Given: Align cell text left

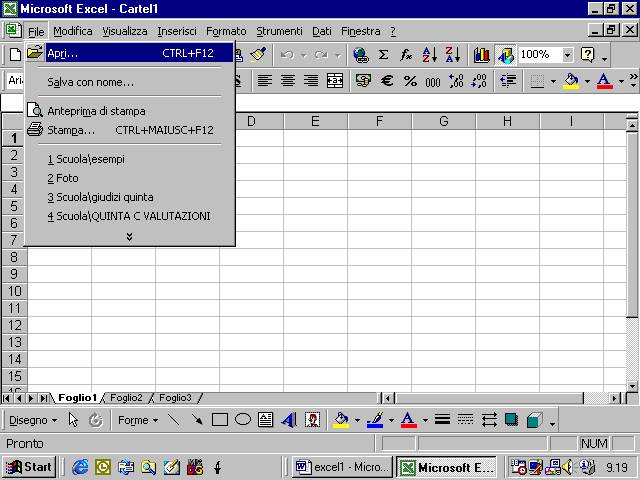Looking at the screenshot, I should [x=264, y=80].
